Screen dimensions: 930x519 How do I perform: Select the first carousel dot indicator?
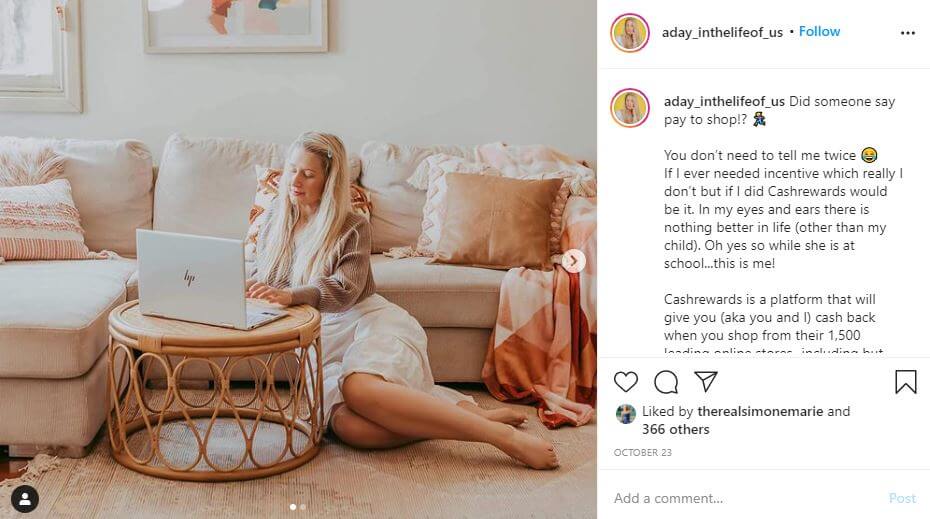tap(293, 507)
